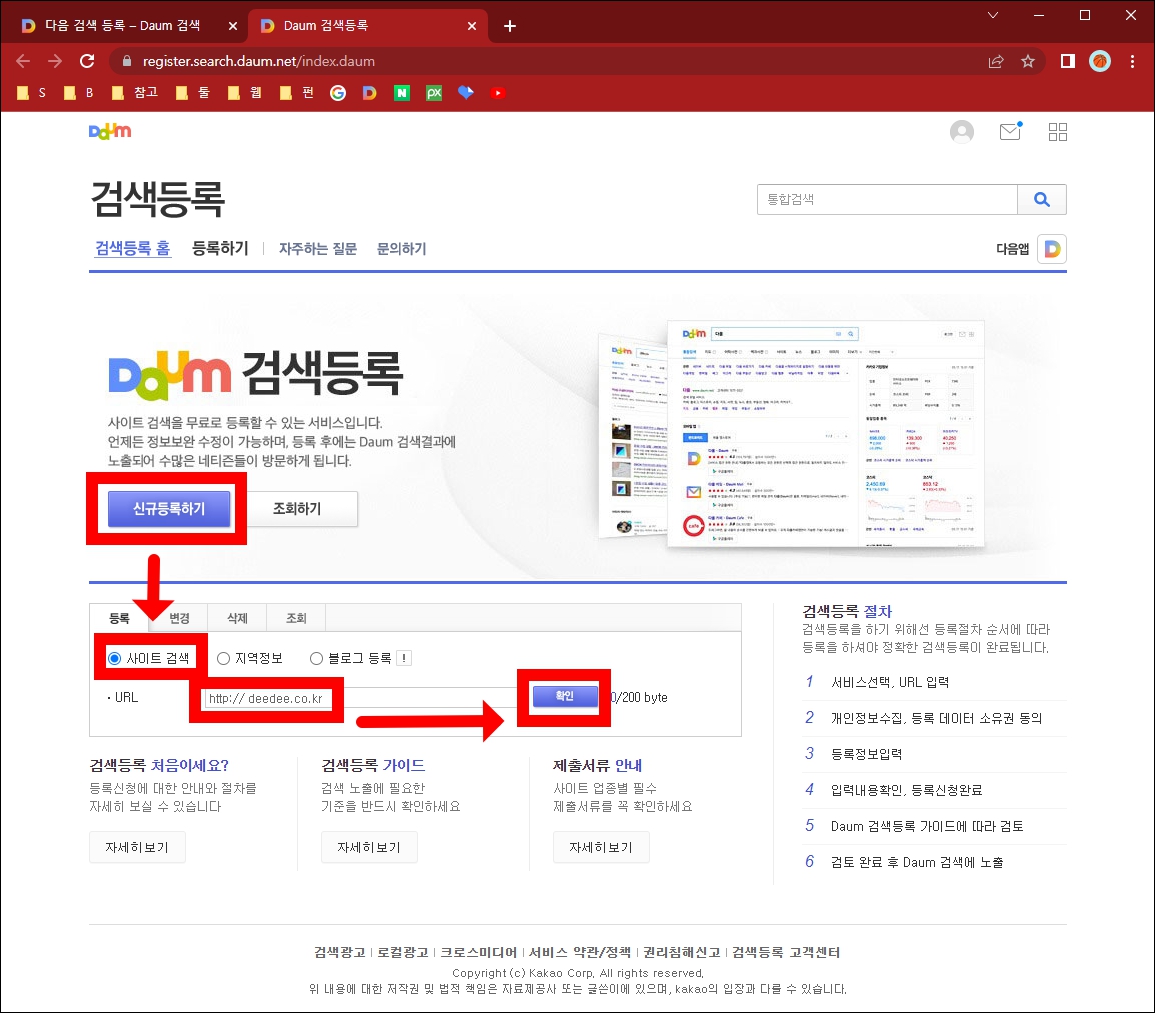Image resolution: width=1155 pixels, height=1013 pixels.
Task: Click the YouTube favicon in bookmarks bar
Action: pos(498,92)
